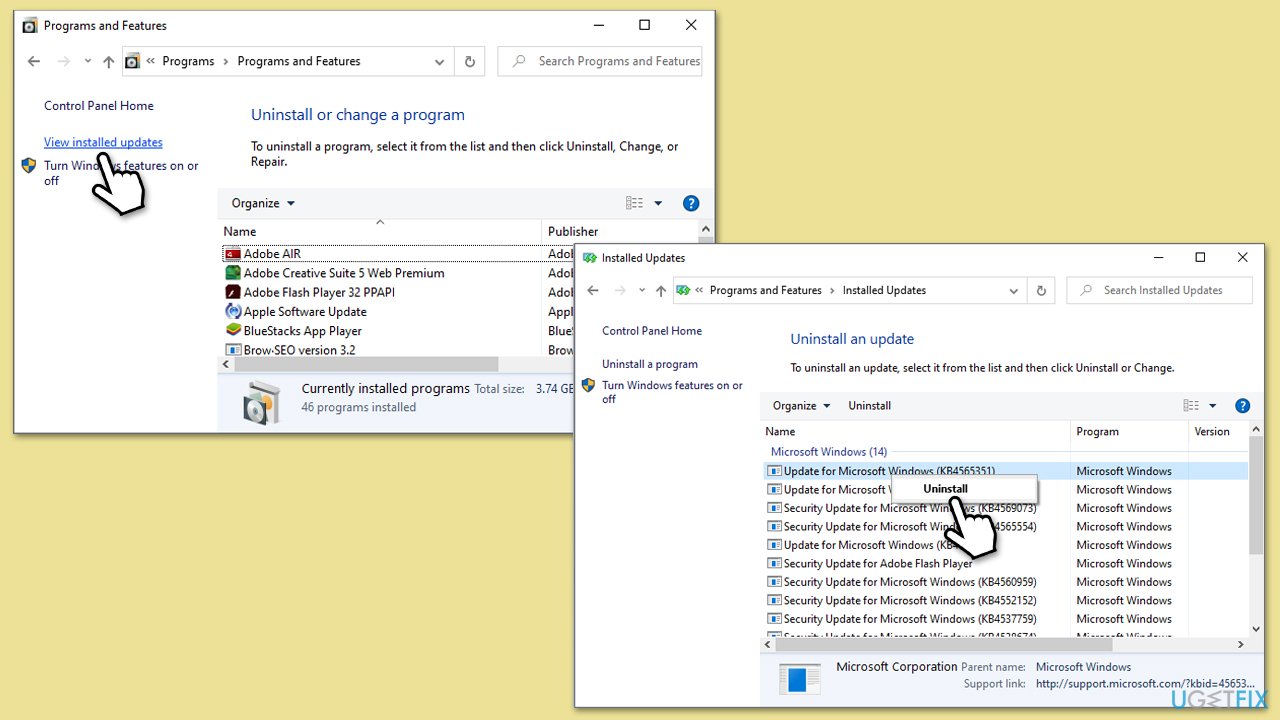Click Control Panel Home in Programs and Features
The height and width of the screenshot is (720, 1280).
(x=99, y=106)
